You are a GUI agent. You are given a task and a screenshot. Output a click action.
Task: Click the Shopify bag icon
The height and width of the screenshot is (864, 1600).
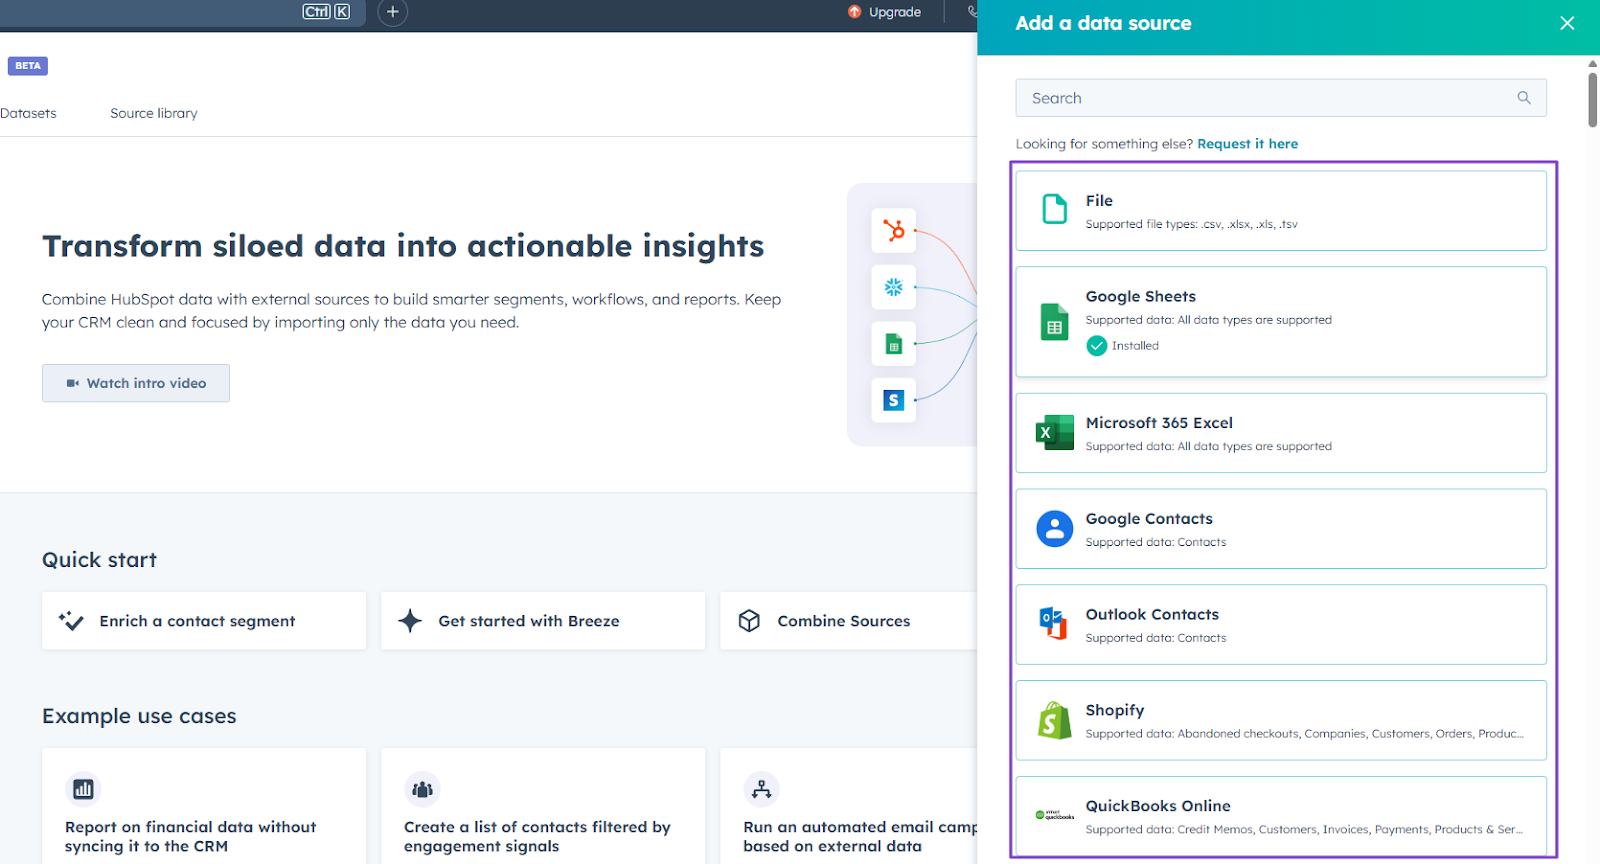click(x=1054, y=720)
